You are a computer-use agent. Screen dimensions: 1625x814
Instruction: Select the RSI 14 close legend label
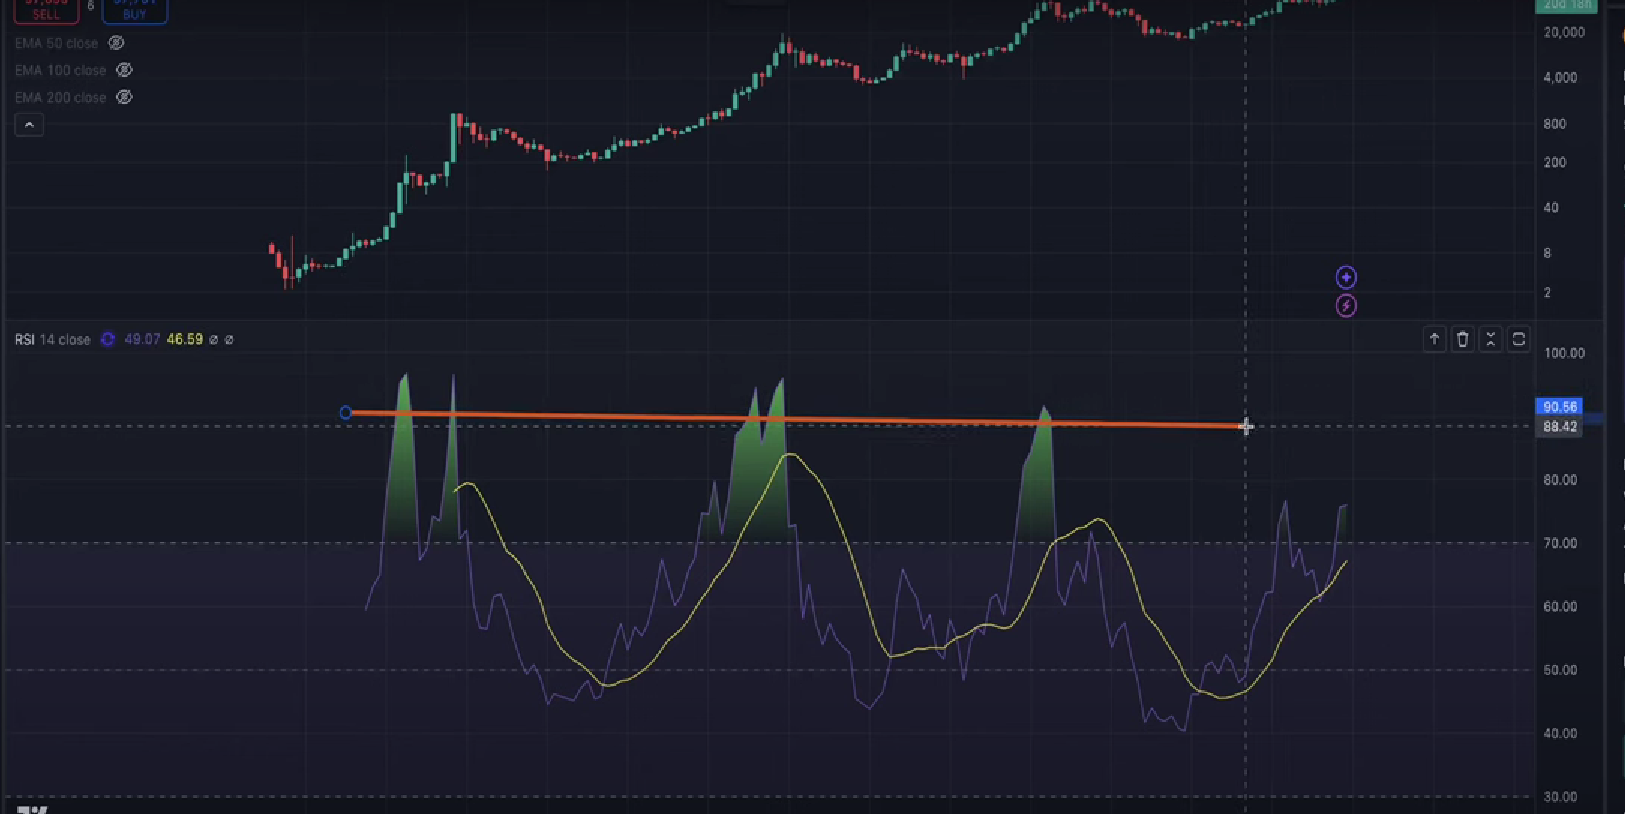[52, 340]
